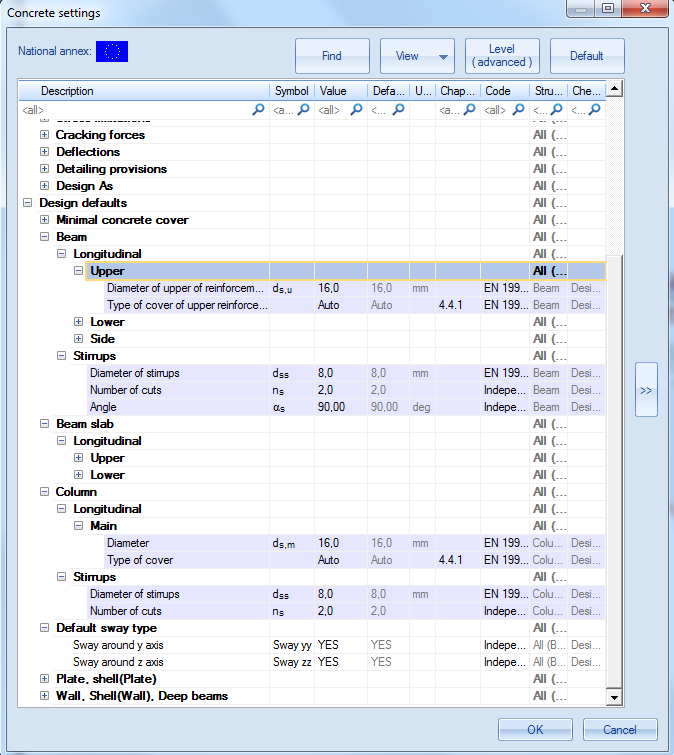Expand the Deflections node
This screenshot has width=674, height=755.
[44, 152]
